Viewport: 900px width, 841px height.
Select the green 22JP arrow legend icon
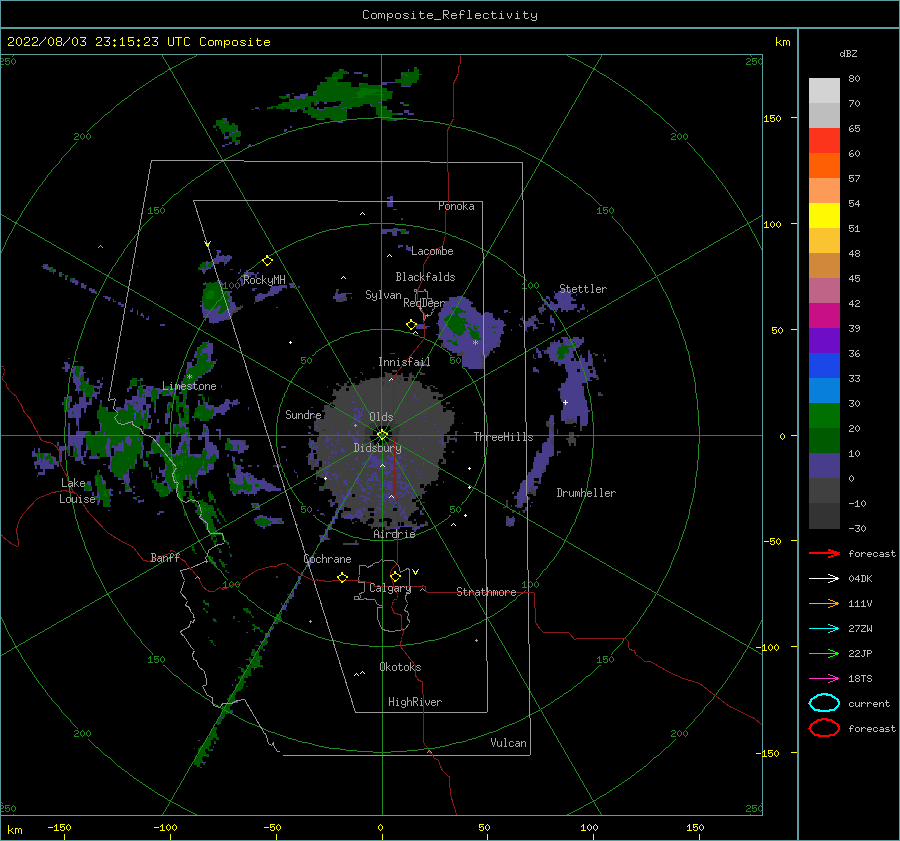point(824,653)
